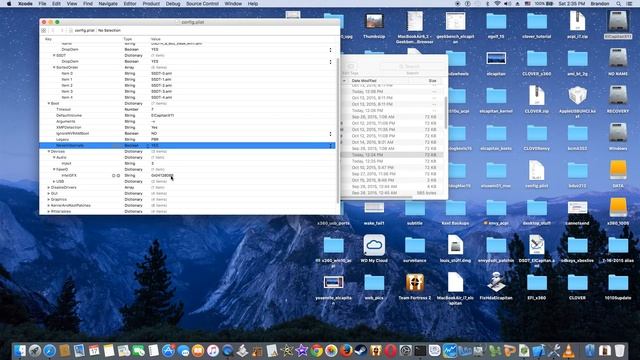Collapse the SSDT dictionary
640x360 pixels.
[54, 56]
